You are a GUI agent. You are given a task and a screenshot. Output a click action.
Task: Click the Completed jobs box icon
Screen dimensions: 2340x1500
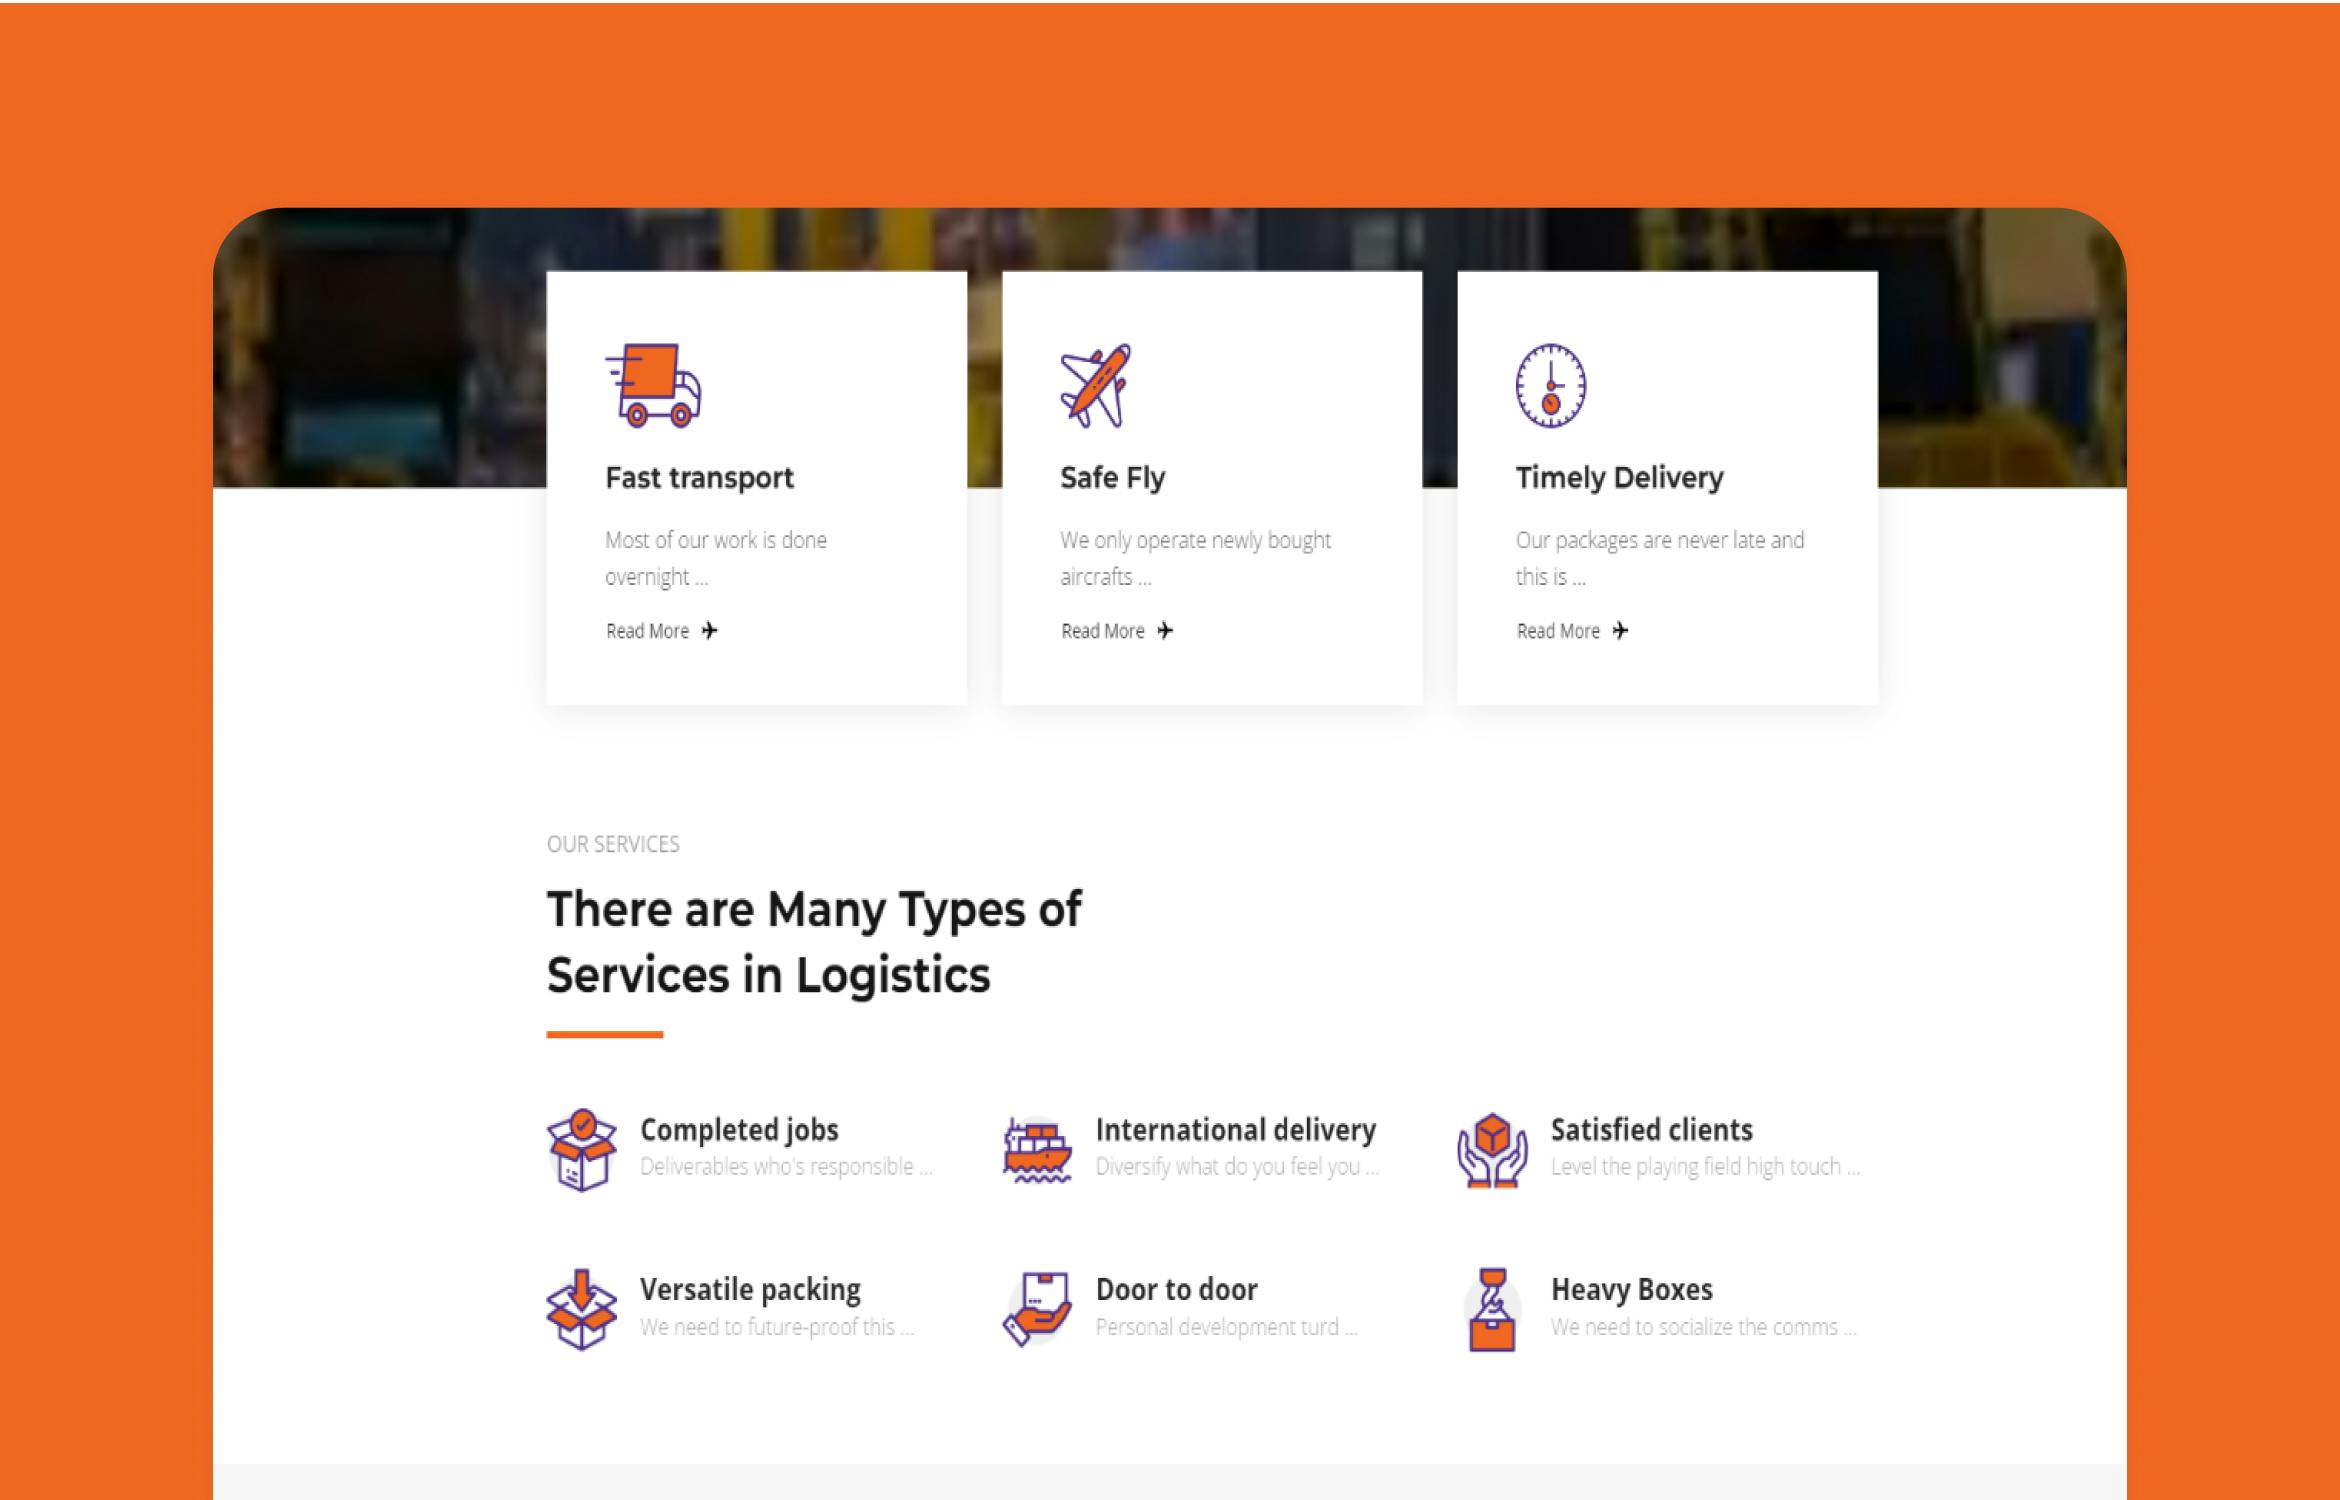click(582, 1149)
